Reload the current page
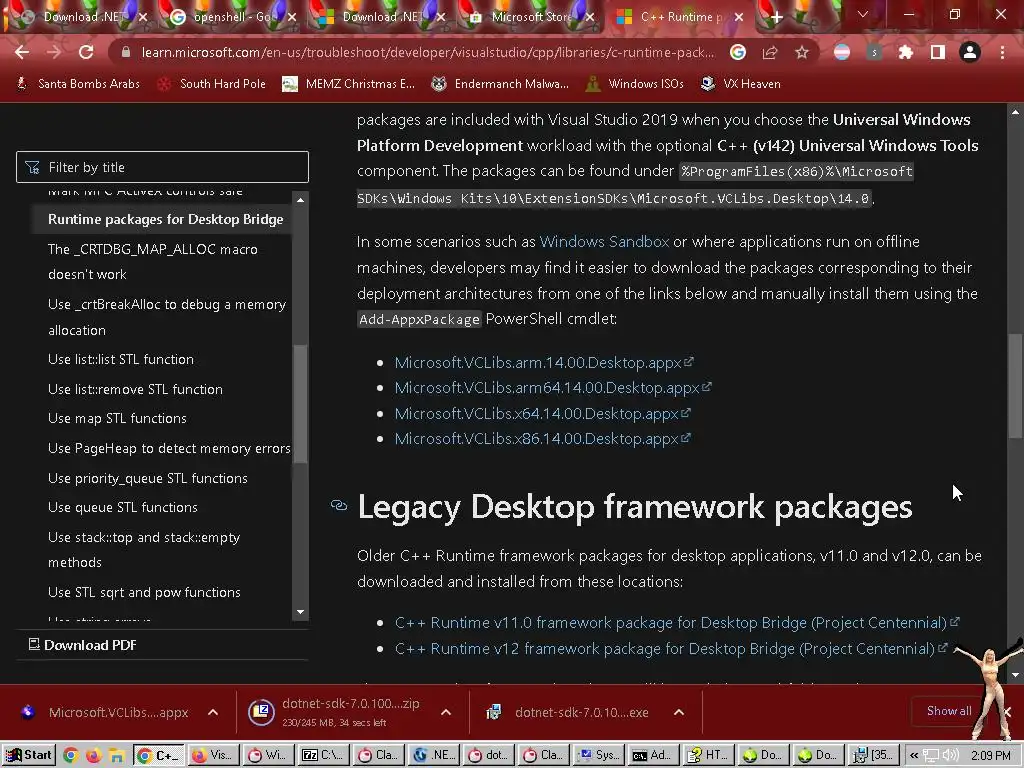Viewport: 1024px width, 768px height. click(86, 52)
